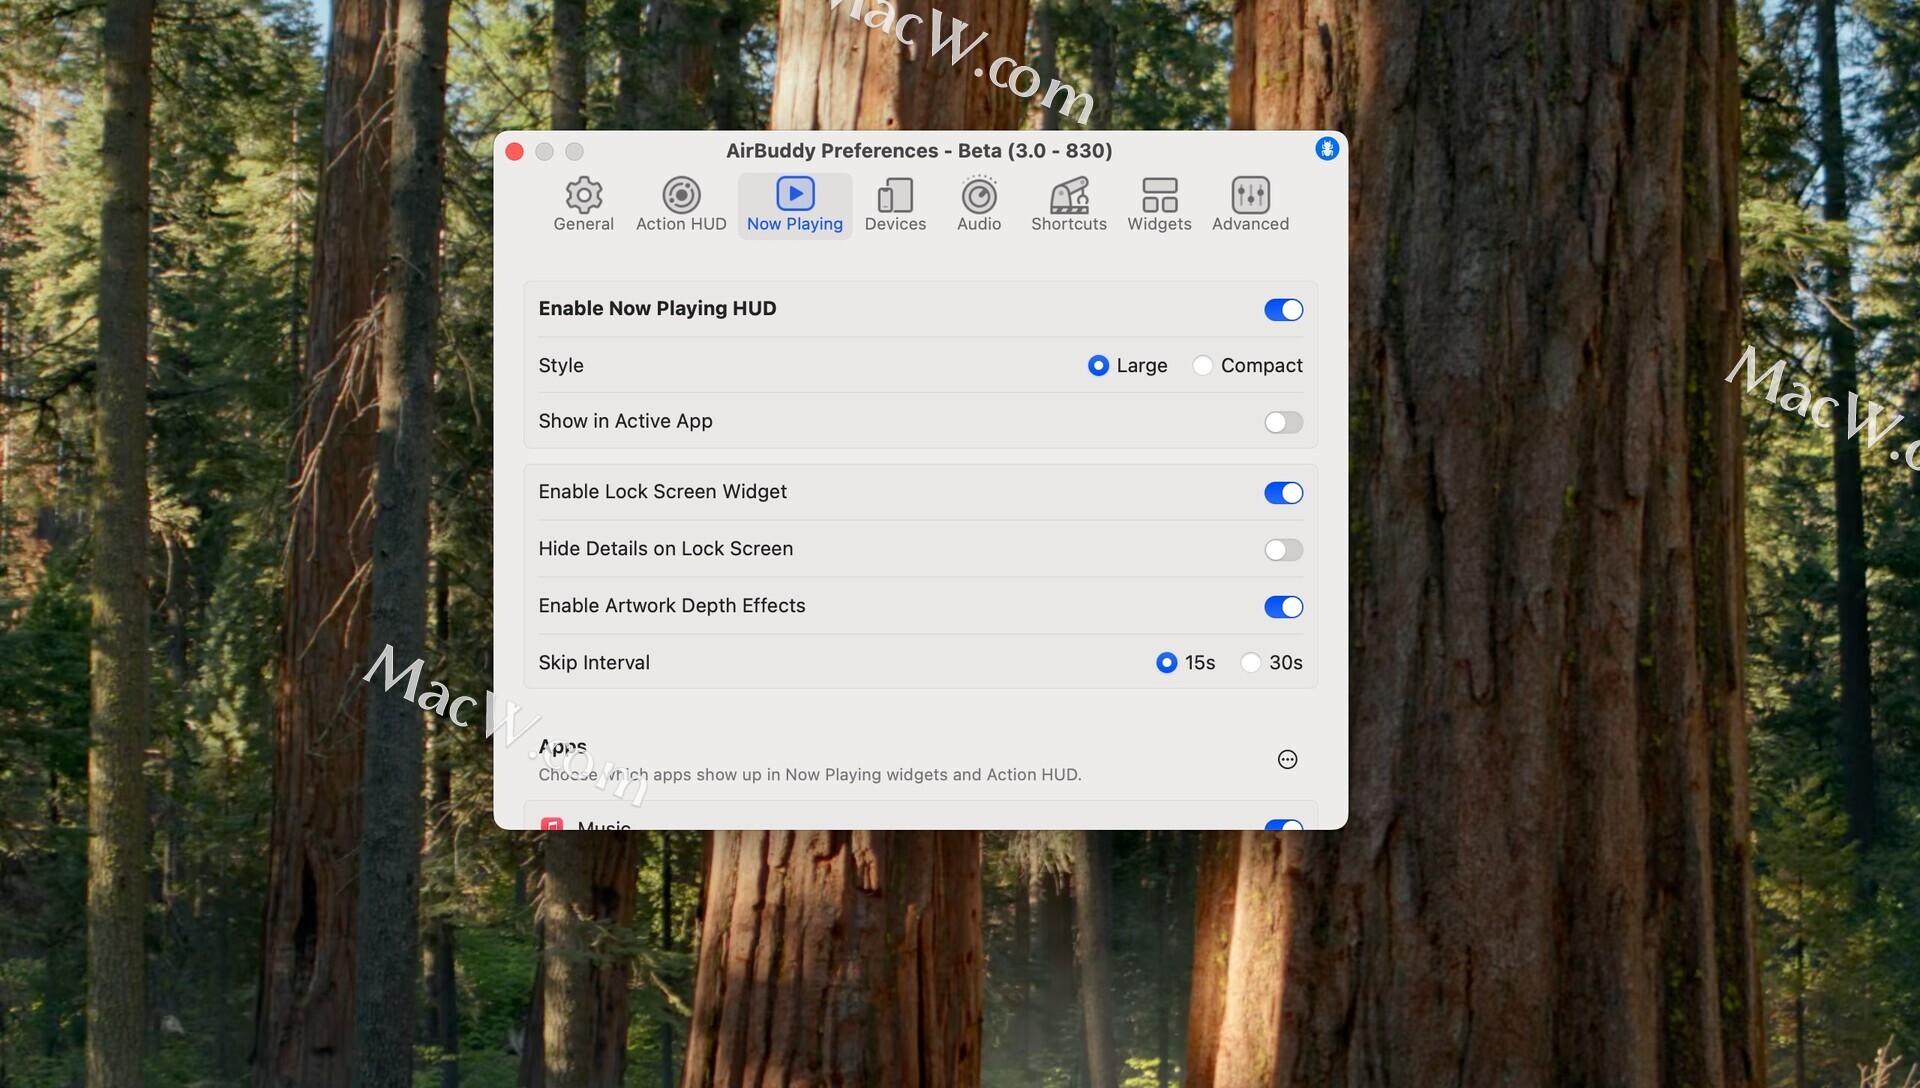Select the Compact style radio button
This screenshot has height=1088, width=1920.
coord(1202,366)
